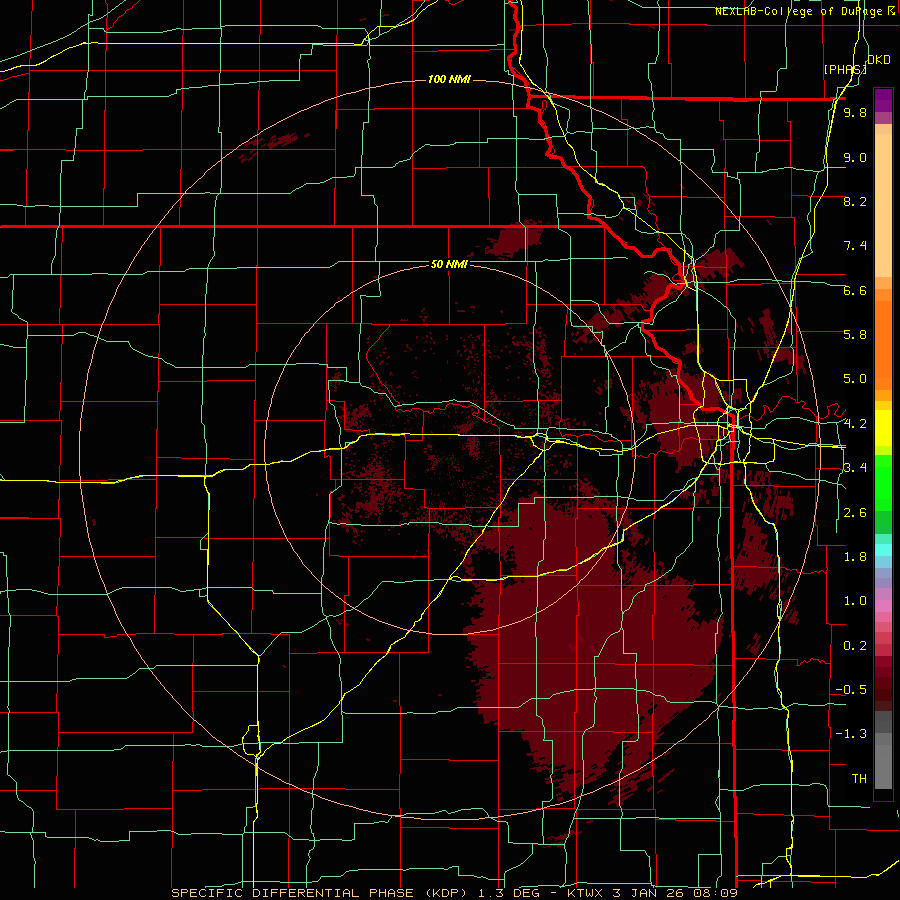The width and height of the screenshot is (900, 900).
Task: Click the 7.4 value on color scale
Action: coord(855,246)
